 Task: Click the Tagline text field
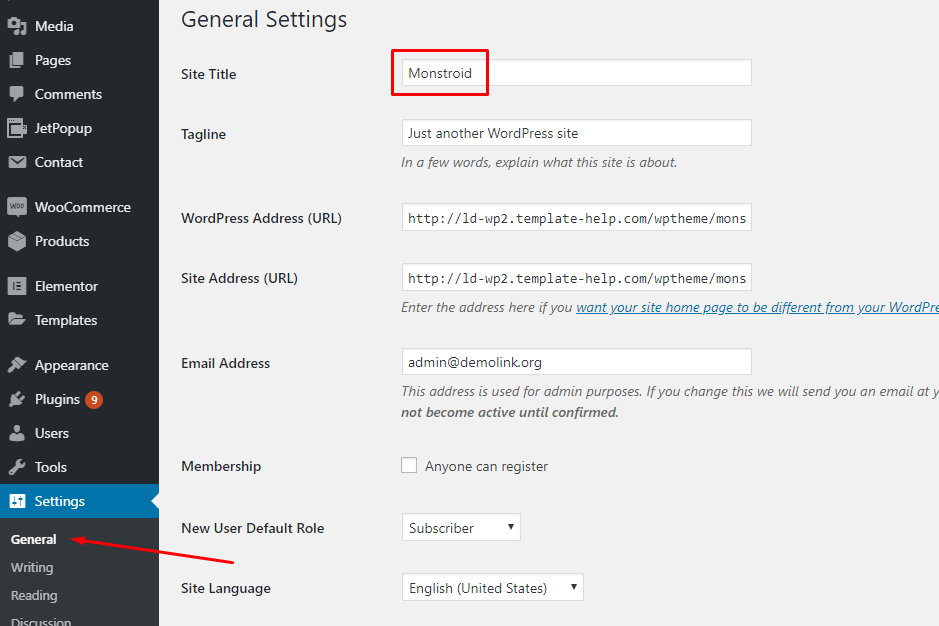coord(576,133)
